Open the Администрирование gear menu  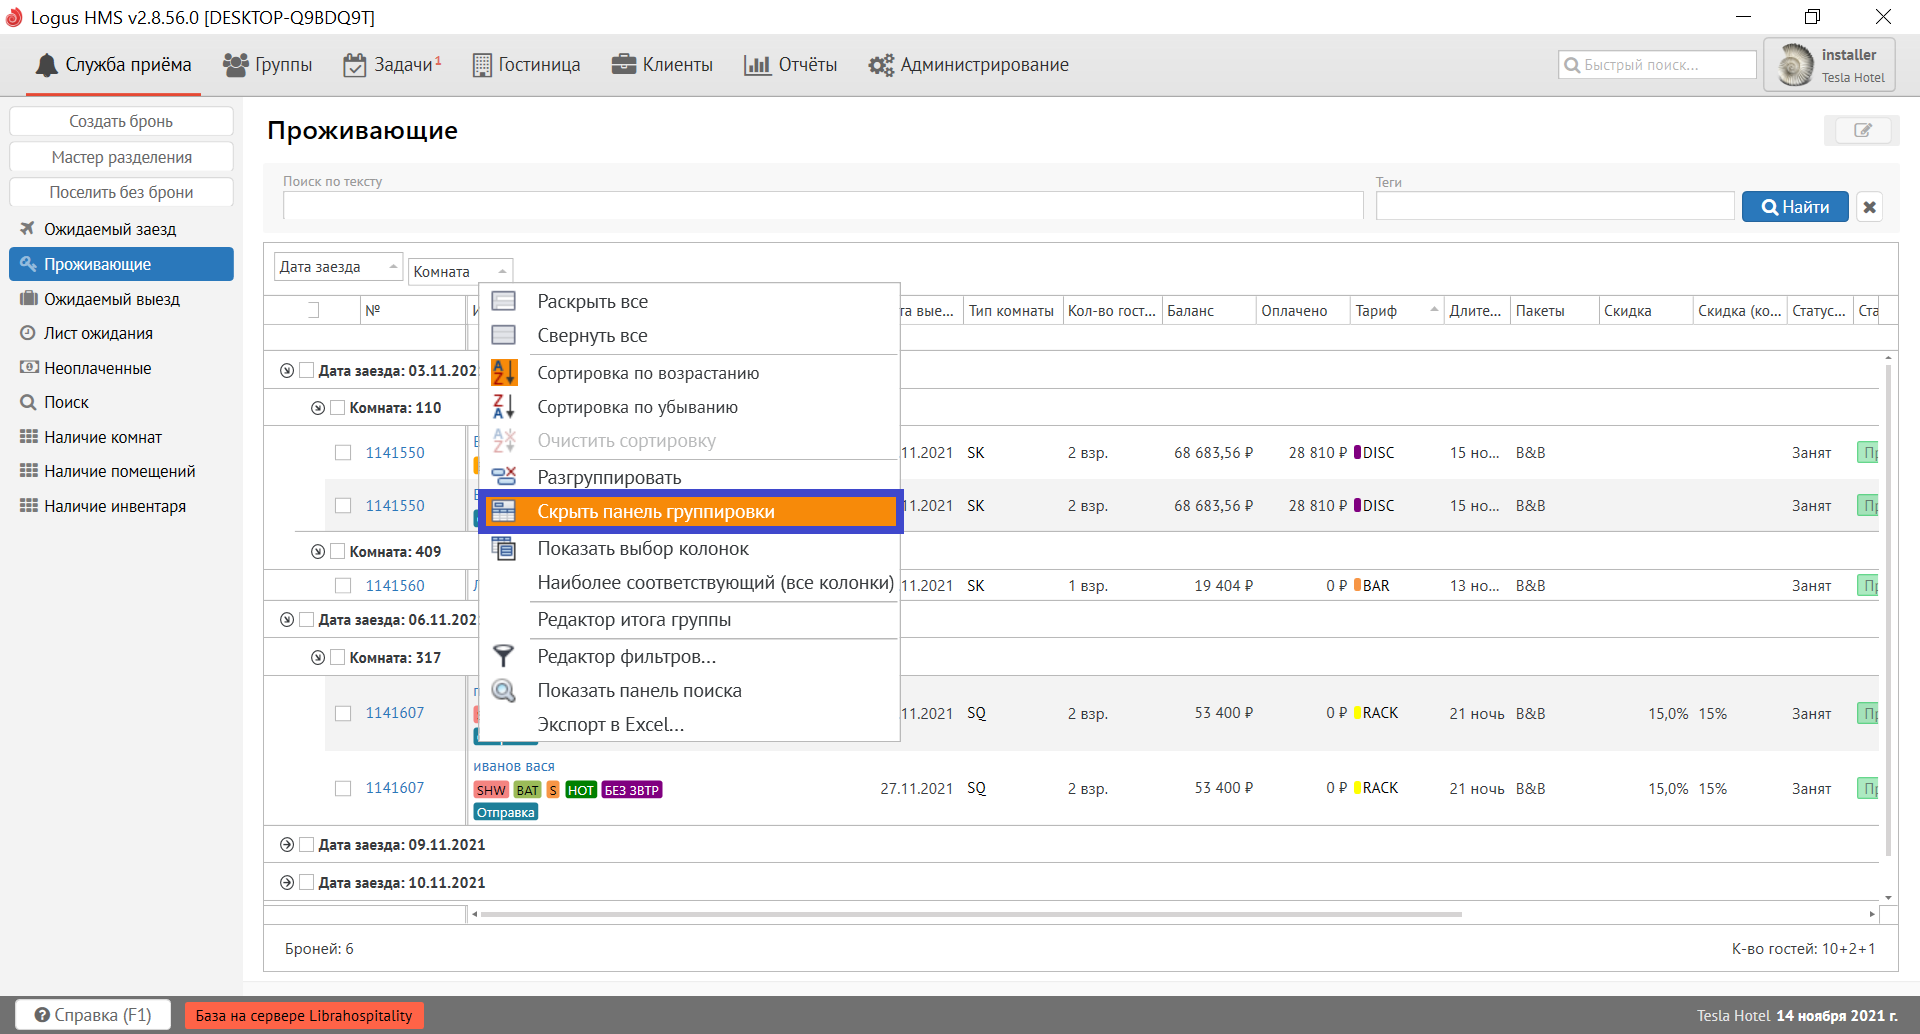tap(968, 65)
